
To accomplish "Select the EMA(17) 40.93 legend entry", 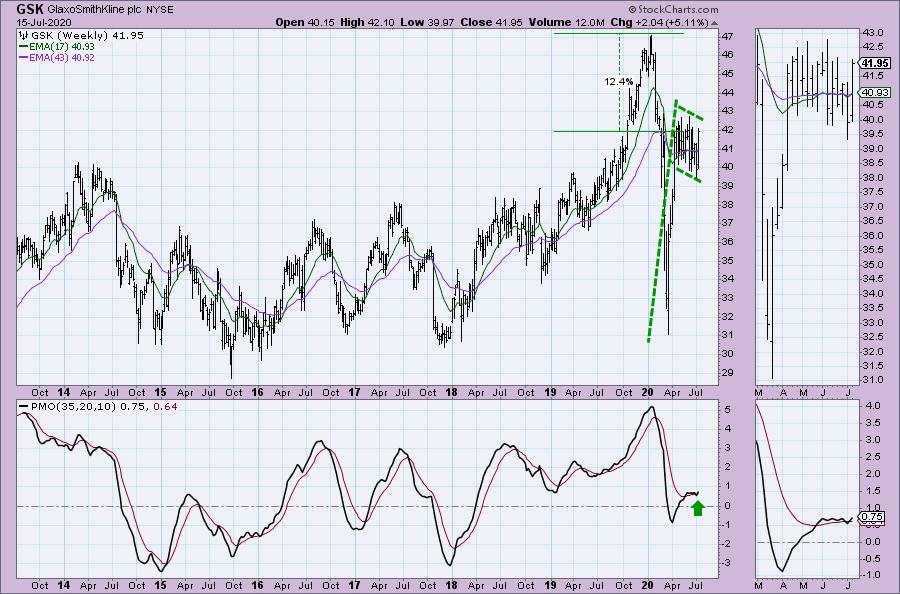I will [x=62, y=46].
